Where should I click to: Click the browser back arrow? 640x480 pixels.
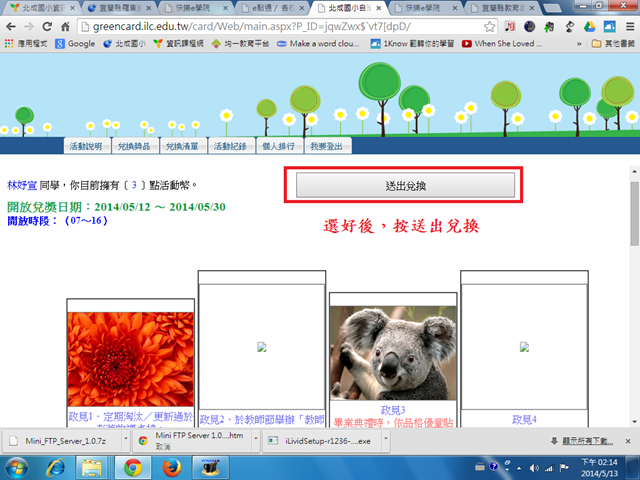click(x=12, y=25)
